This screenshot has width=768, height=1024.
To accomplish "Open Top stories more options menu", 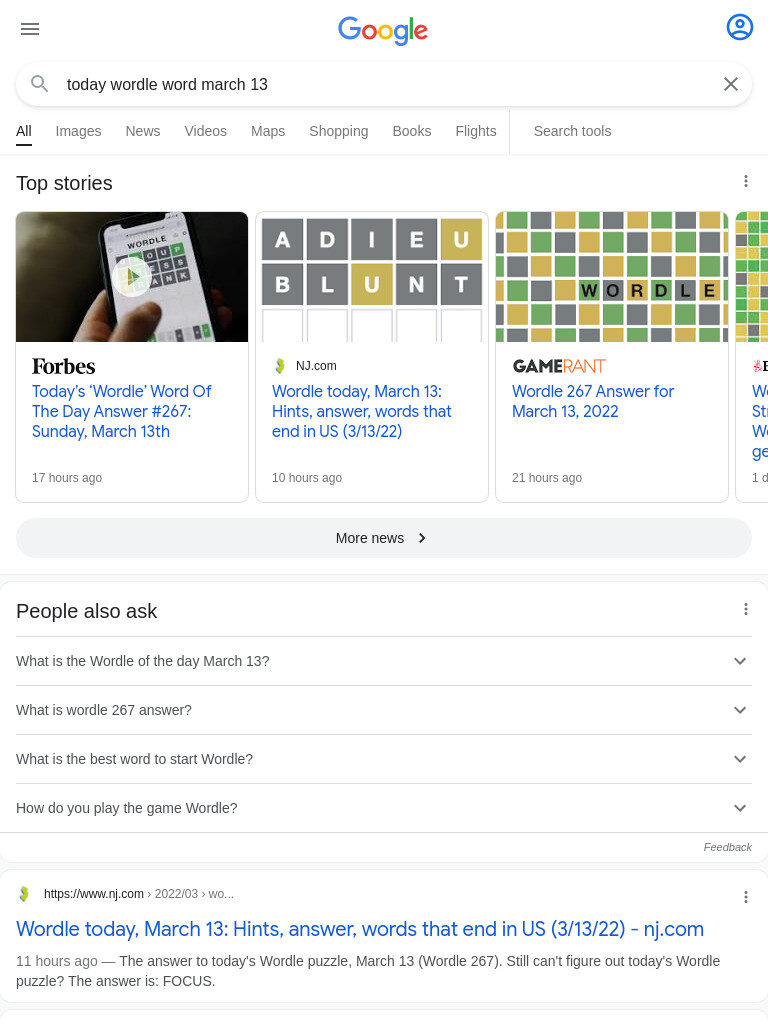I will (x=746, y=182).
